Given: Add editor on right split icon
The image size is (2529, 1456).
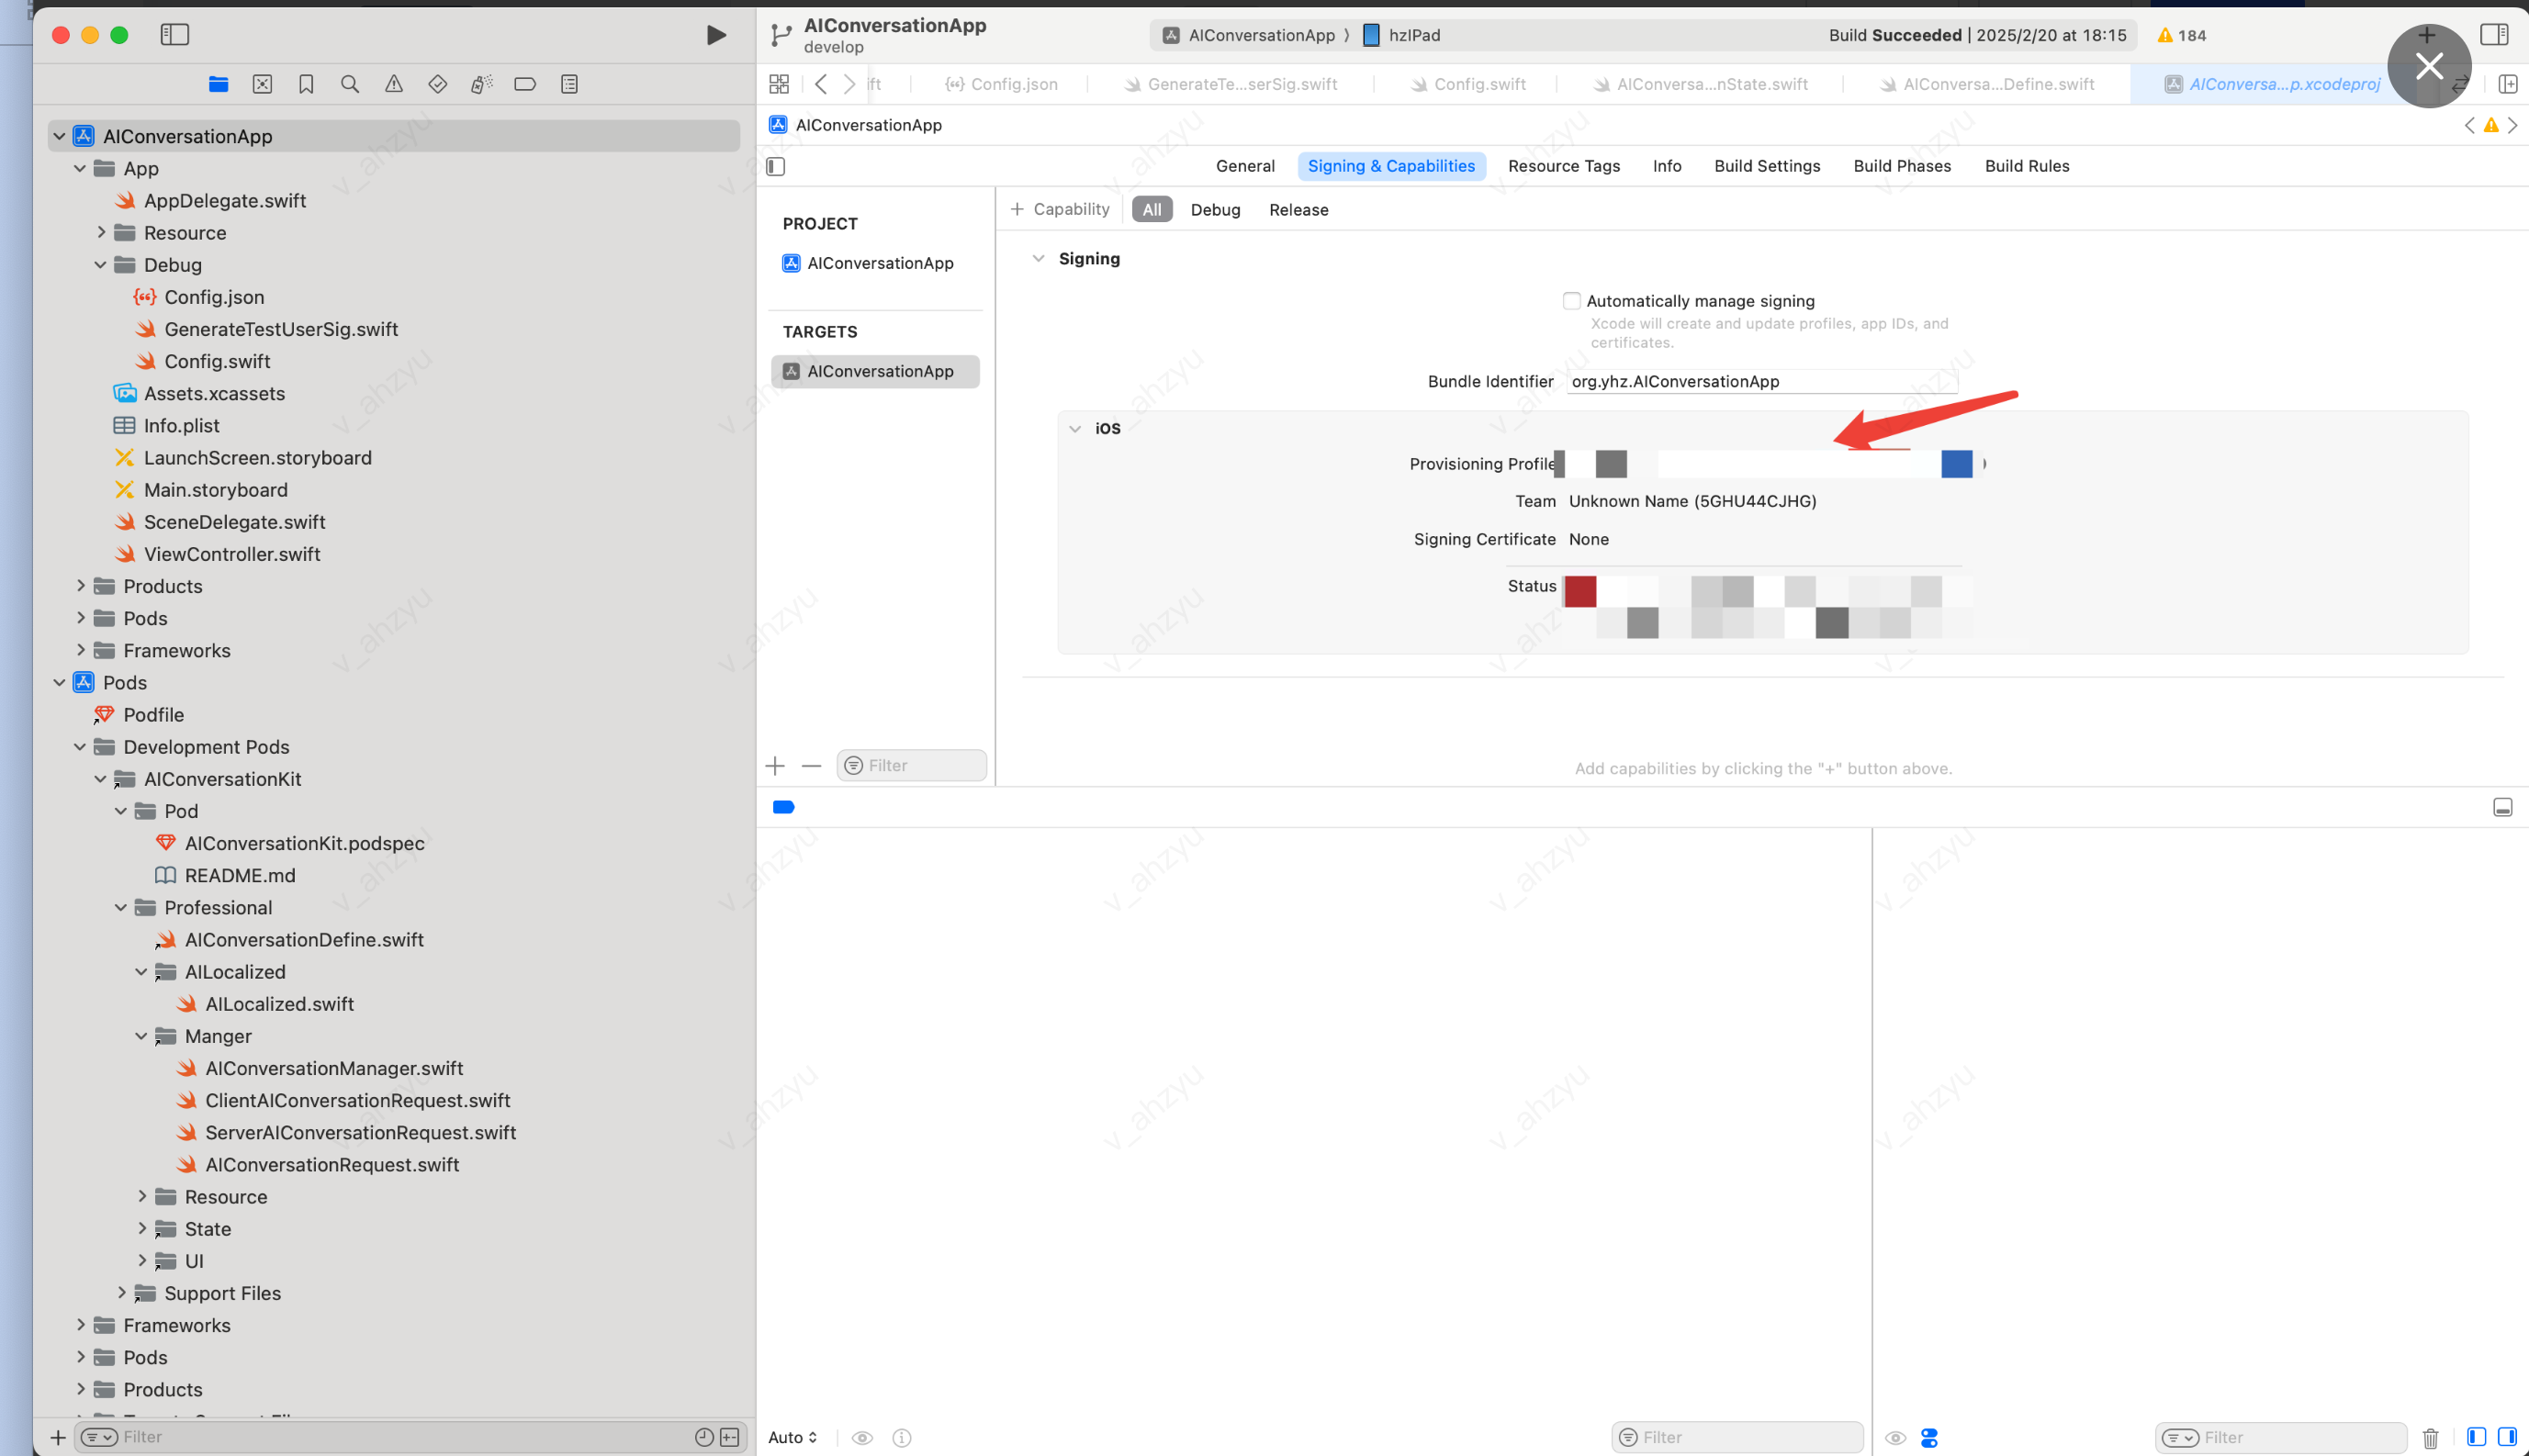Looking at the screenshot, I should 2508,84.
